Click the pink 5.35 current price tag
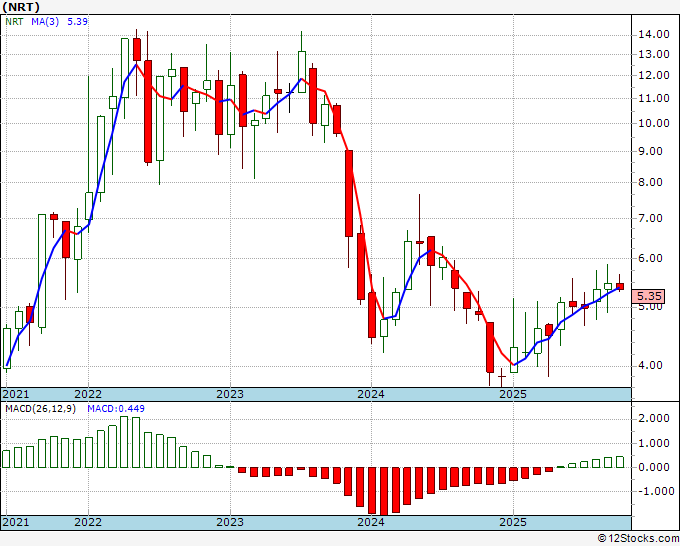The width and height of the screenshot is (680, 546). click(648, 296)
